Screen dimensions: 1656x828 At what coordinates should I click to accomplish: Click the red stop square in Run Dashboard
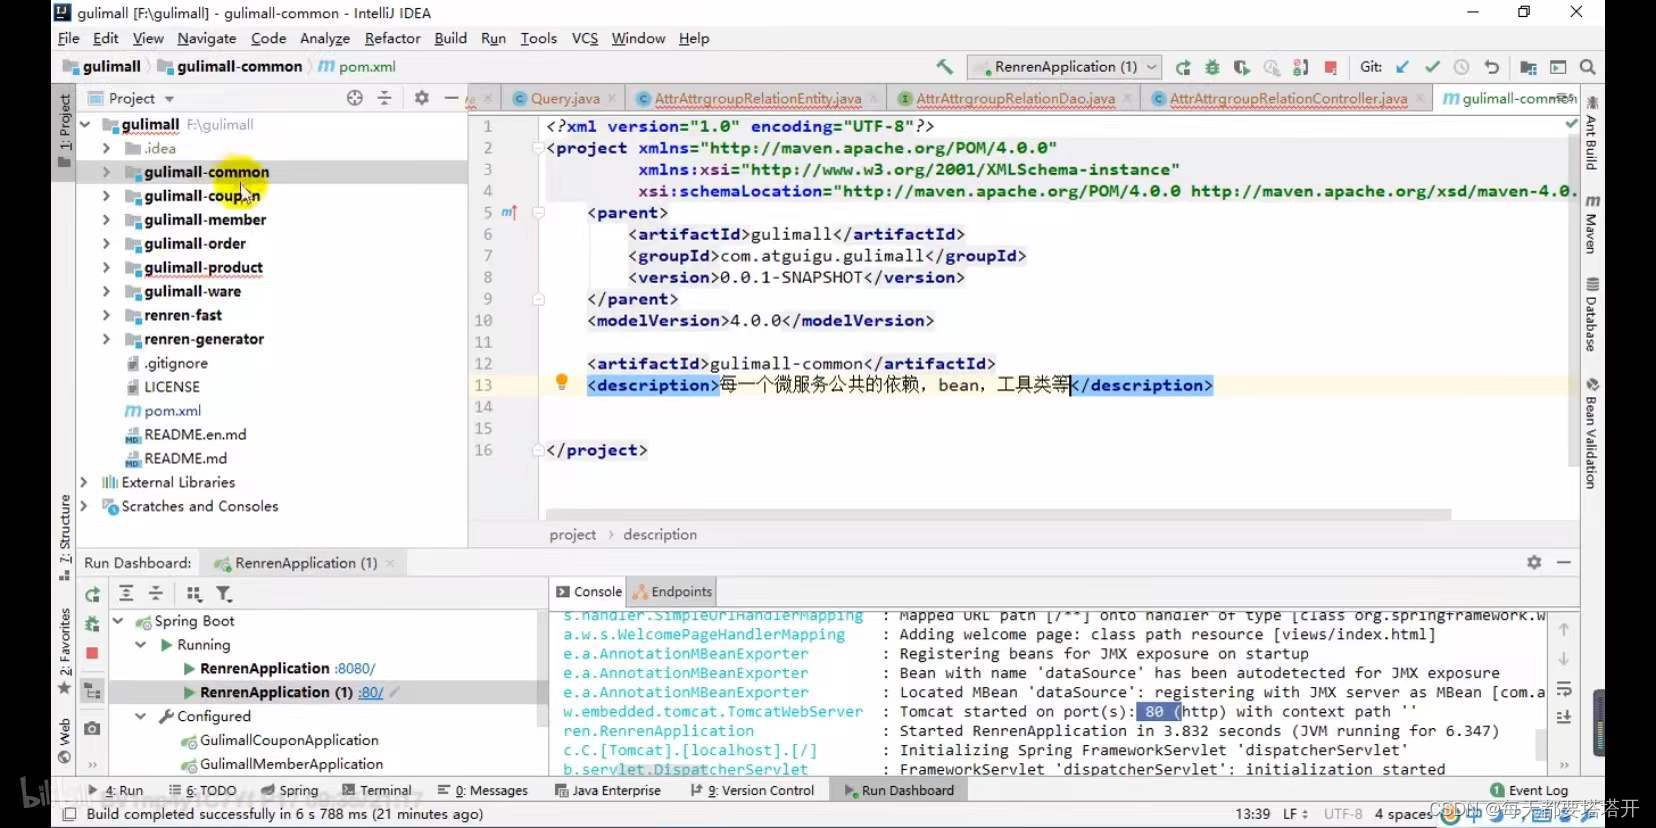click(x=92, y=653)
